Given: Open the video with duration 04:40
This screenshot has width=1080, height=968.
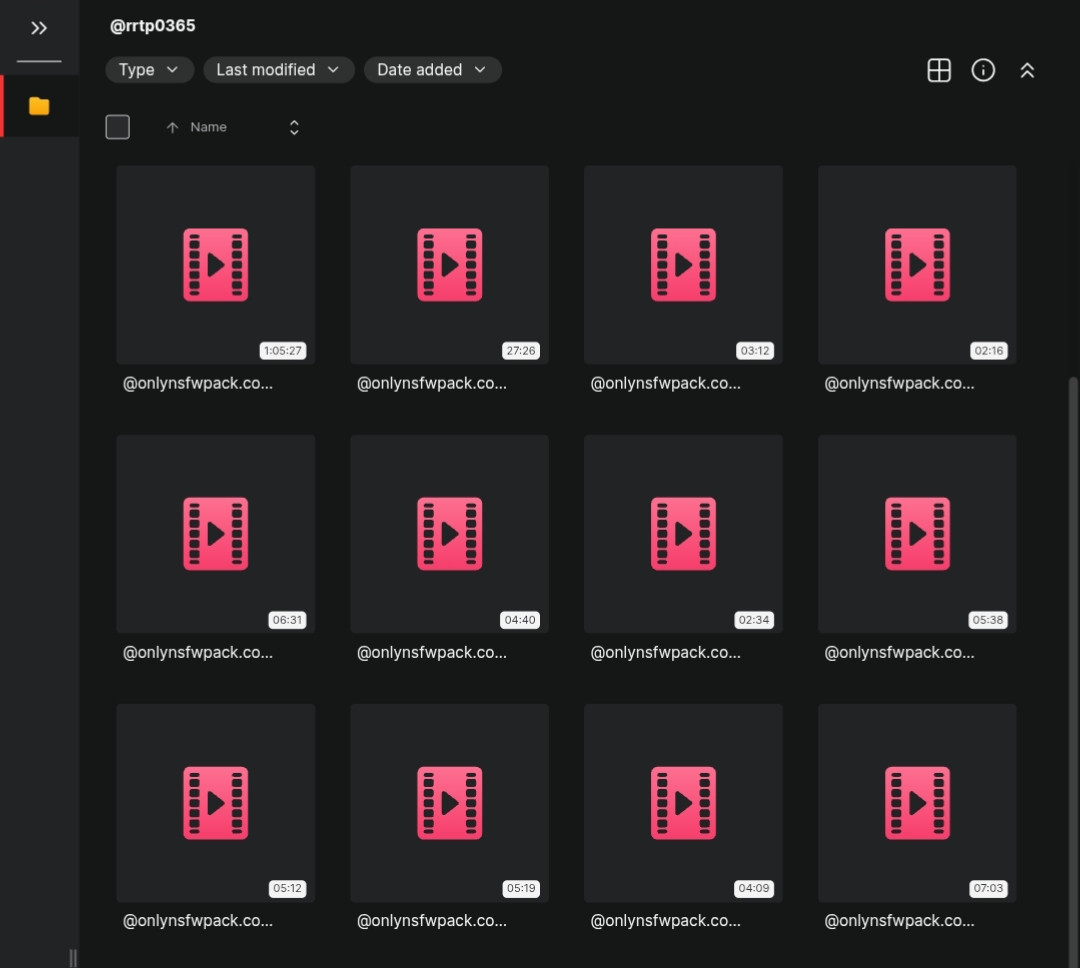Looking at the screenshot, I should pos(449,533).
